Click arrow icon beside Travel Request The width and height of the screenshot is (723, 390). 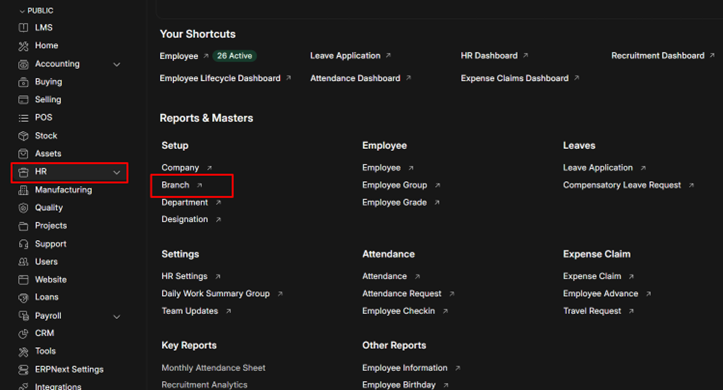[x=631, y=311]
